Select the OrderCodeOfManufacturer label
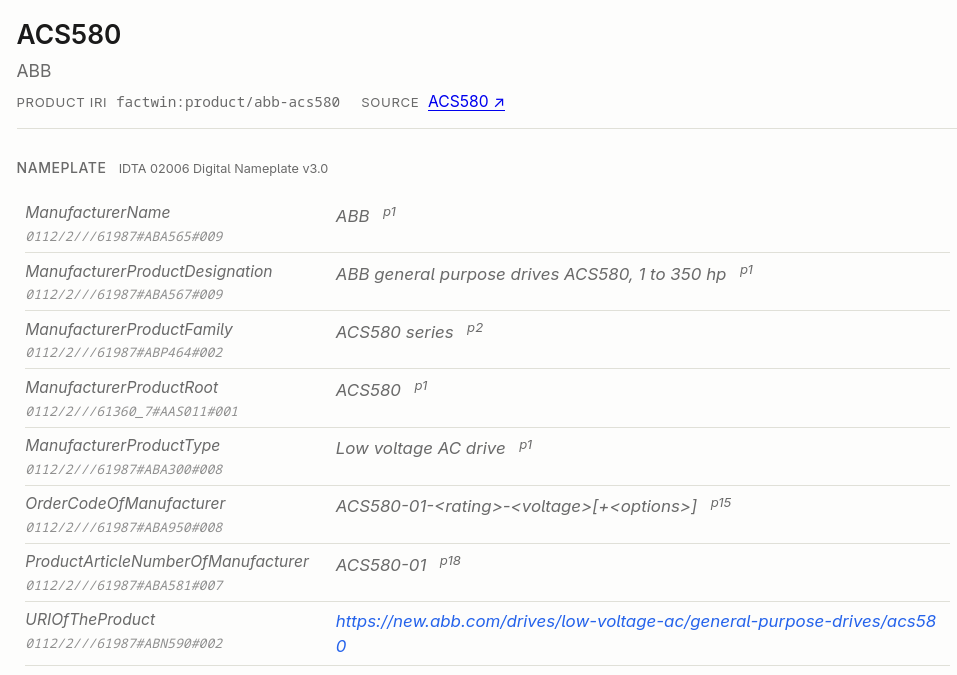Screen dimensions: 957x675 [x=125, y=504]
